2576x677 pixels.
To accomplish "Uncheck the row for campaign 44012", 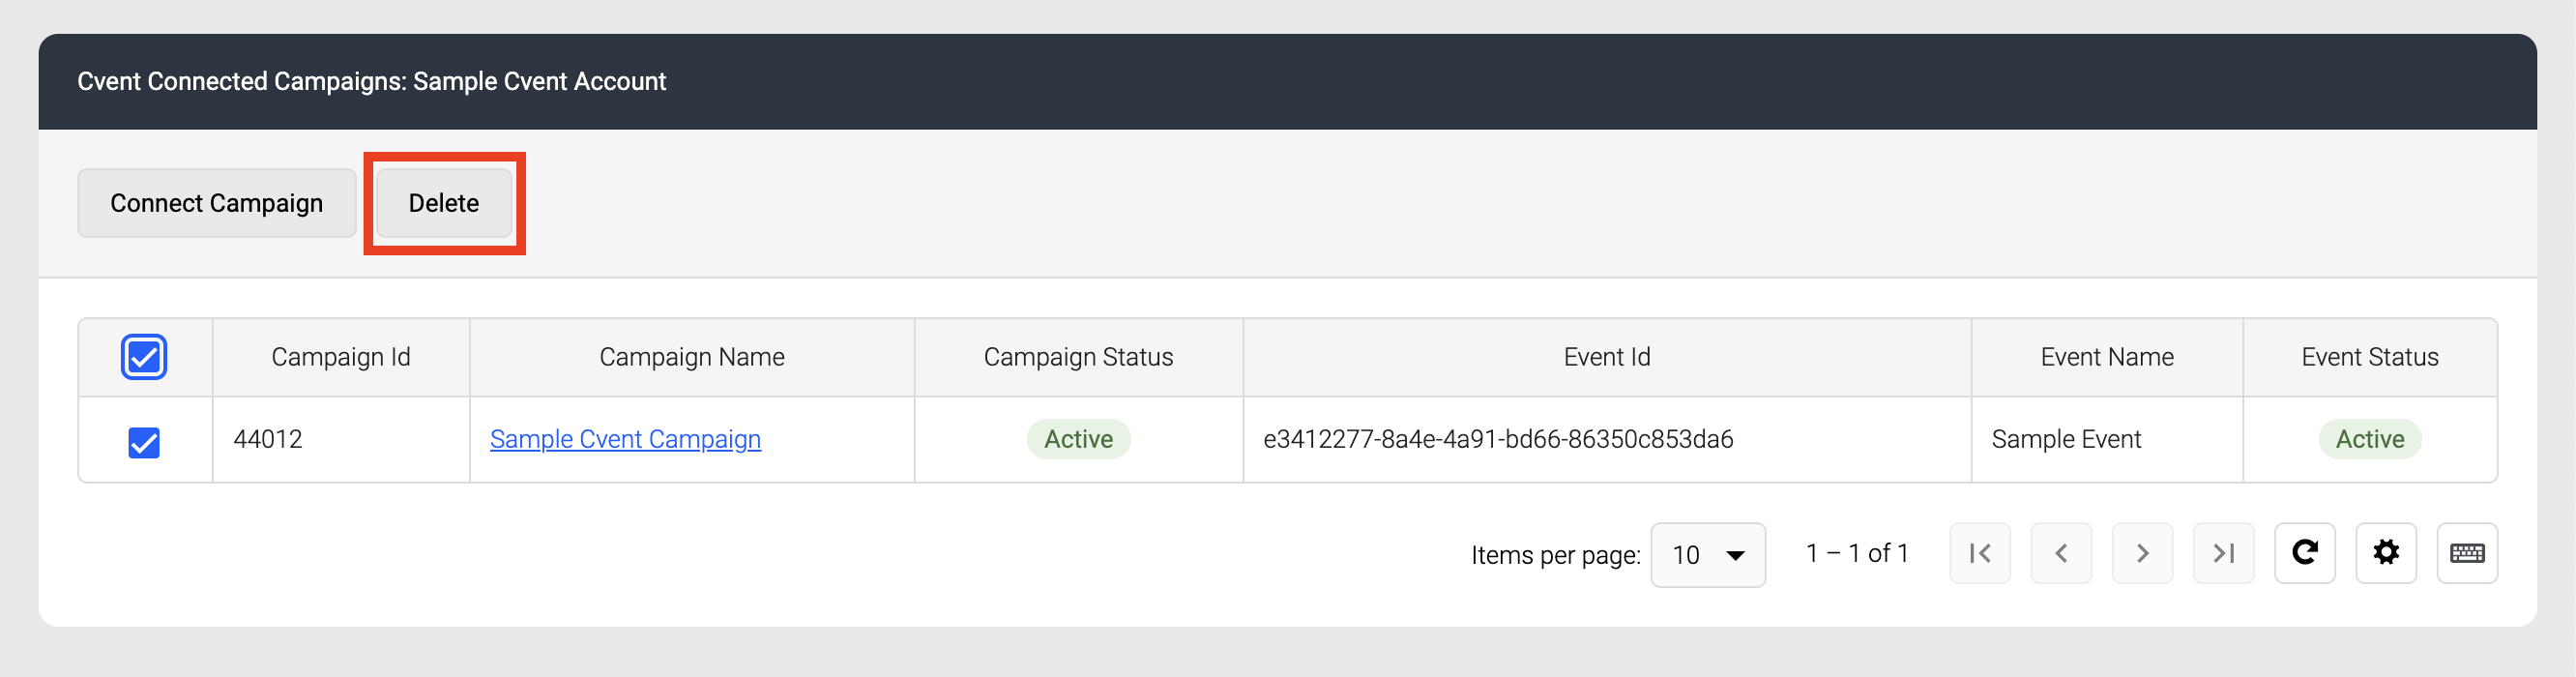I will point(144,441).
